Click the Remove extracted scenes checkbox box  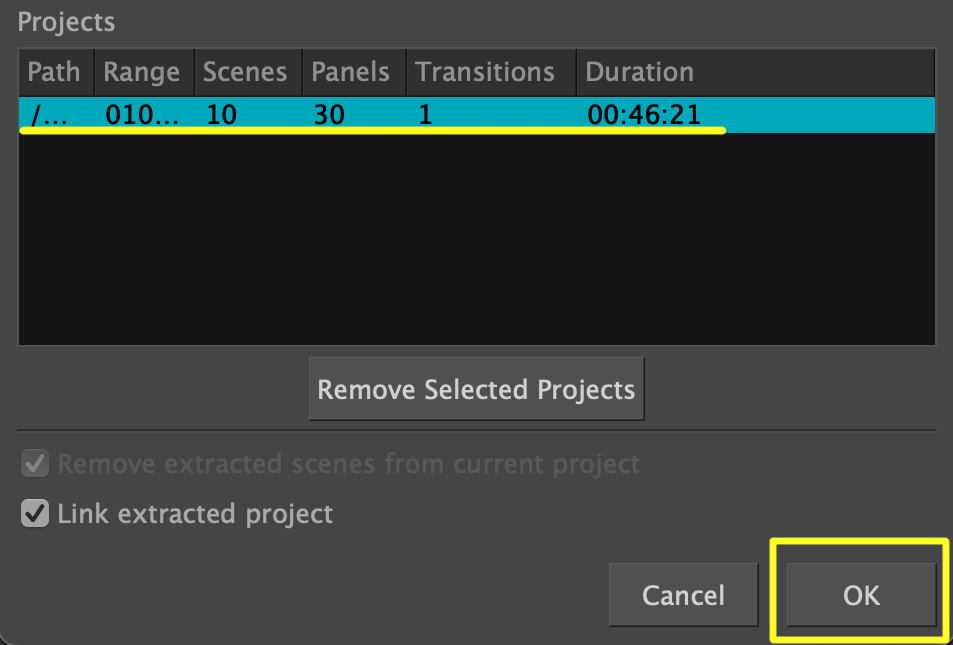pos(35,464)
